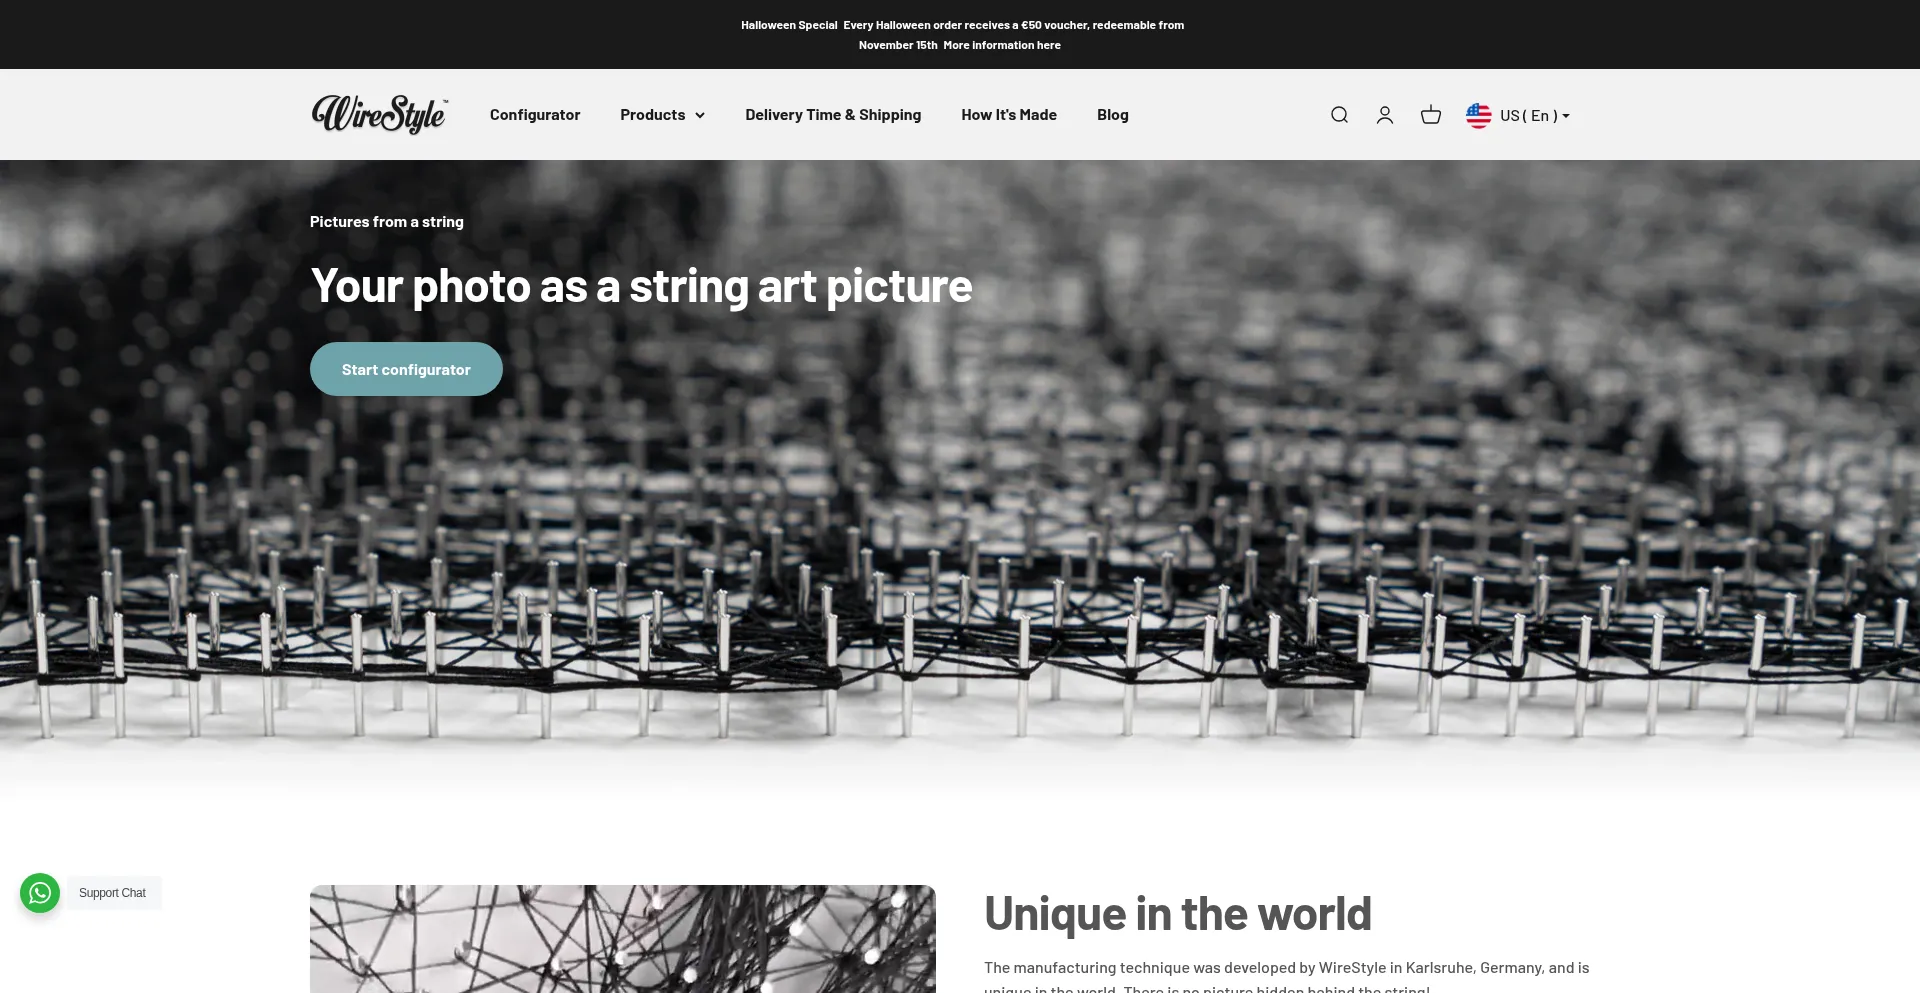Navigate to the Blog
This screenshot has height=993, width=1920.
pyautogui.click(x=1112, y=115)
